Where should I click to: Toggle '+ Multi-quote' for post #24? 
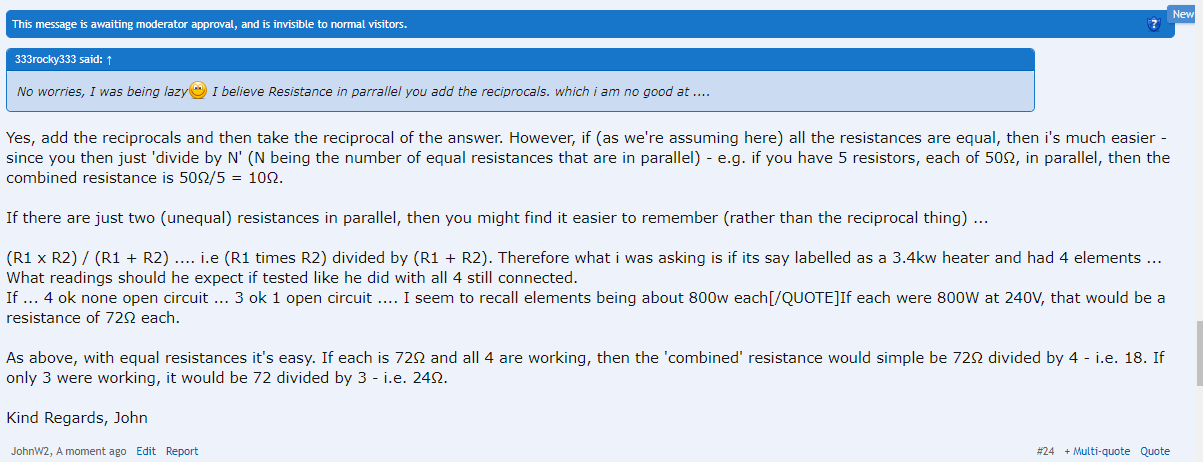(1098, 451)
